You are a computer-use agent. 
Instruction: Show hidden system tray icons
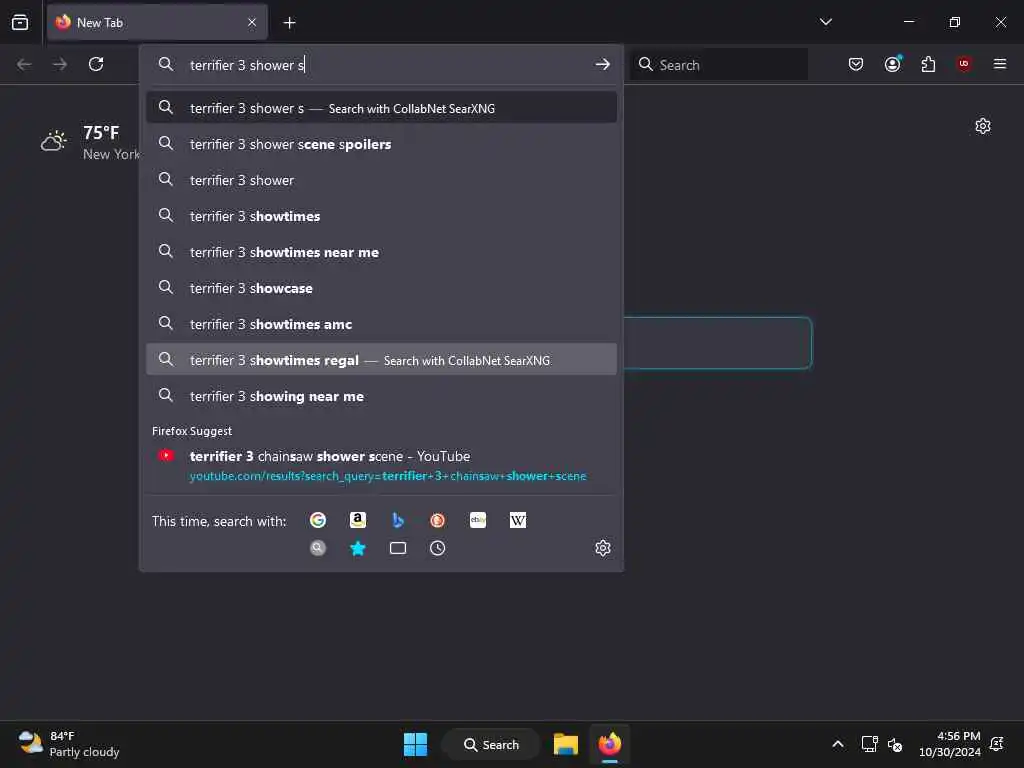tap(838, 744)
